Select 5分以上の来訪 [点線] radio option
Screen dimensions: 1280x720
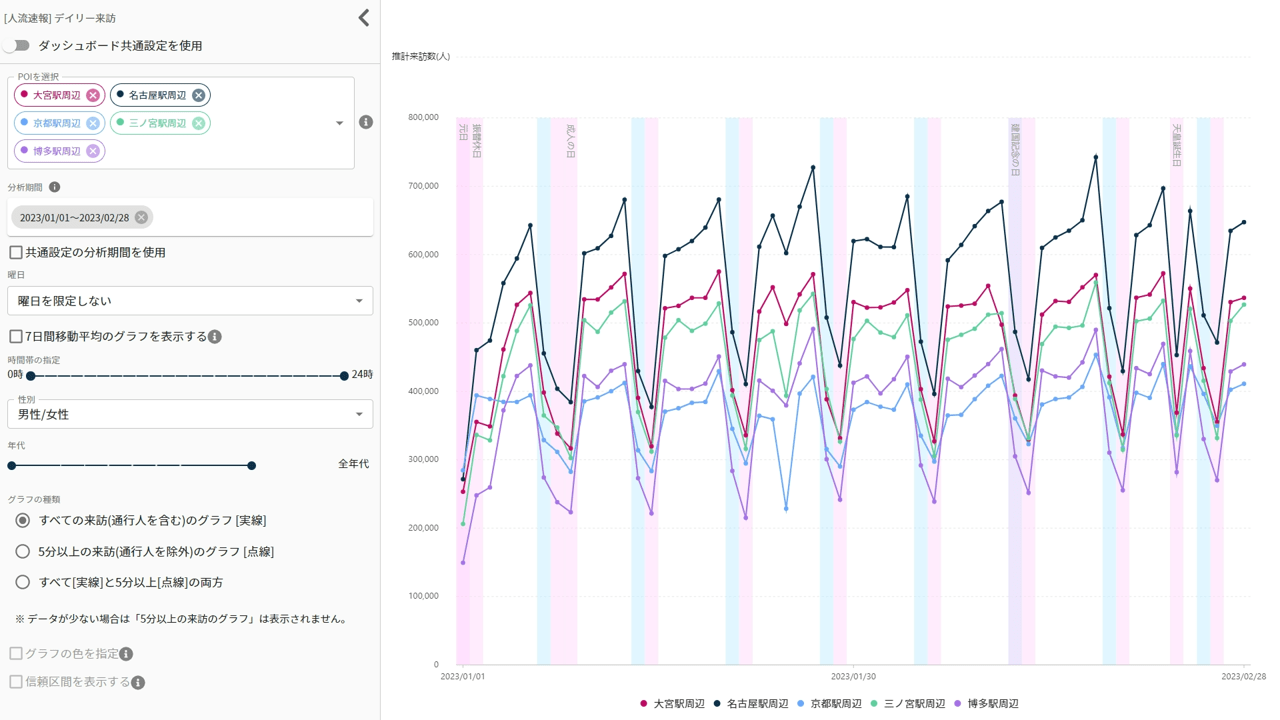point(22,551)
